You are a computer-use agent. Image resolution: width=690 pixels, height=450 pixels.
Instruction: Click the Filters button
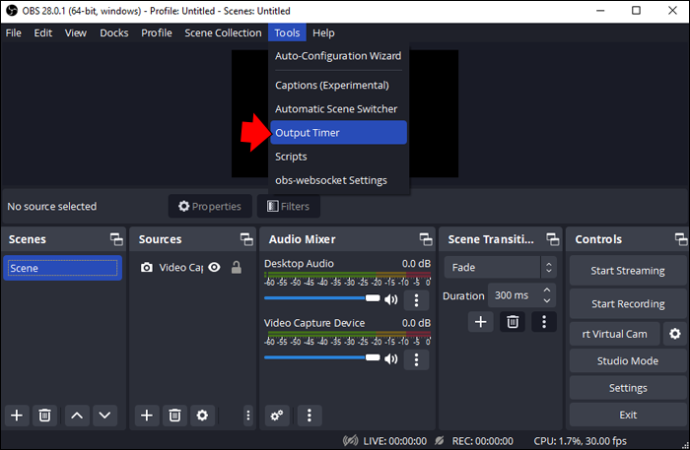point(289,206)
